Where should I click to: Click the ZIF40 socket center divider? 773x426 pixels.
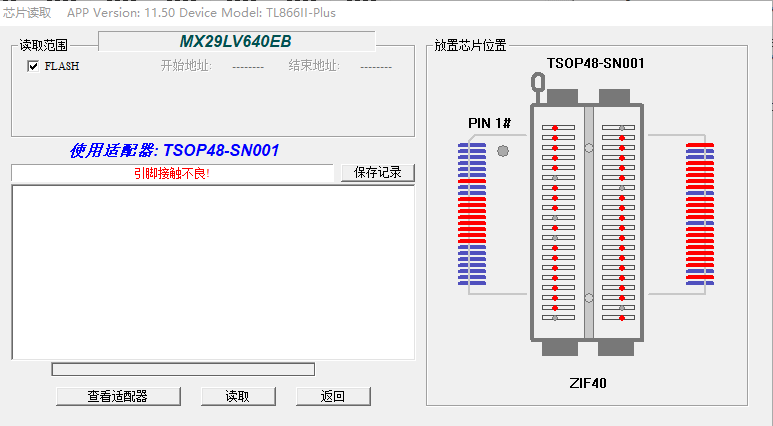589,220
